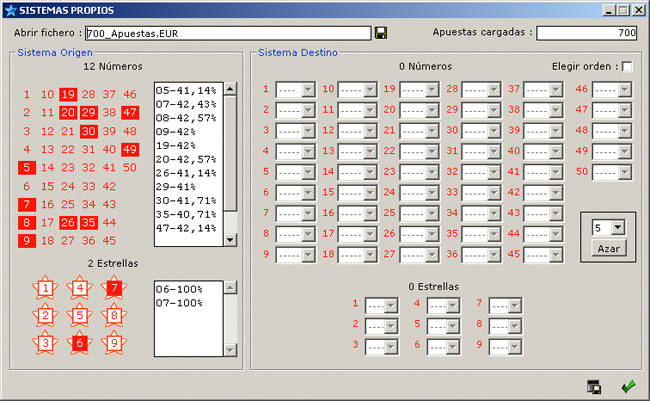The image size is (650, 401).
Task: Click the numbers list scroll down arrow
Action: click(230, 240)
